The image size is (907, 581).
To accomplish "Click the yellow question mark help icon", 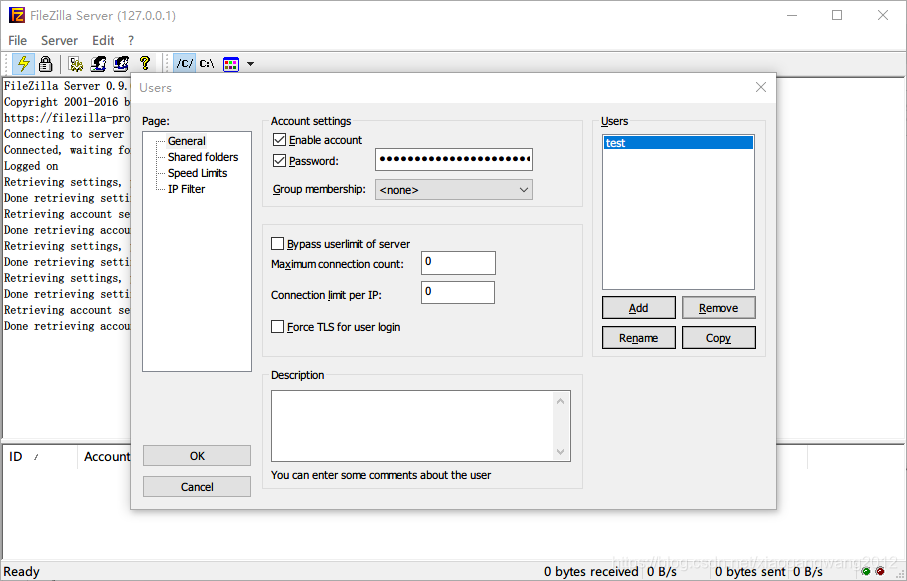I will pos(145,63).
